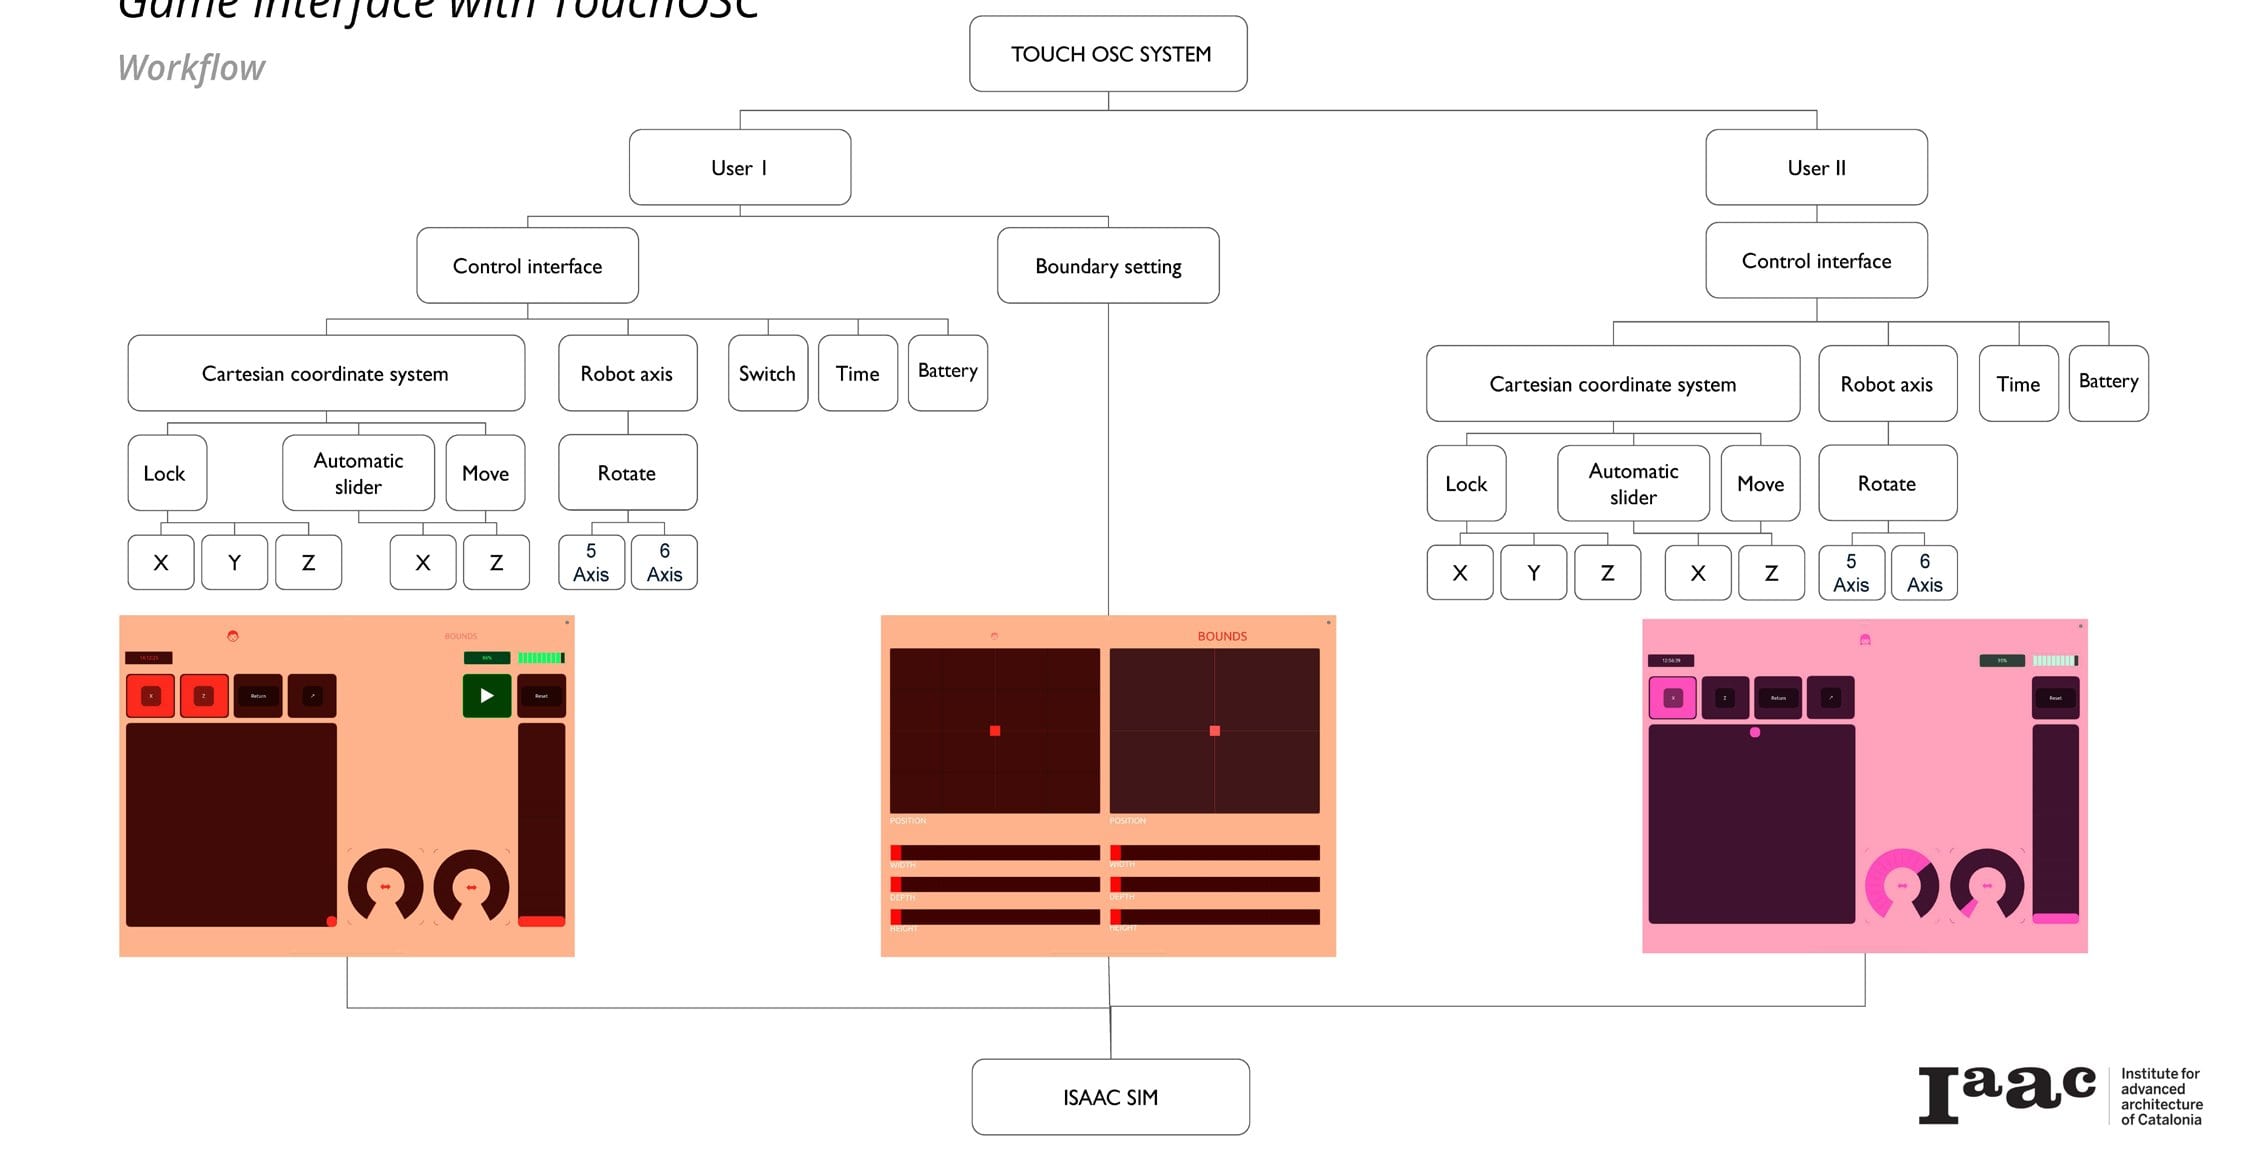Click the large XY pad in orange control panel
Image resolution: width=2249 pixels, height=1154 pixels.
pos(232,825)
